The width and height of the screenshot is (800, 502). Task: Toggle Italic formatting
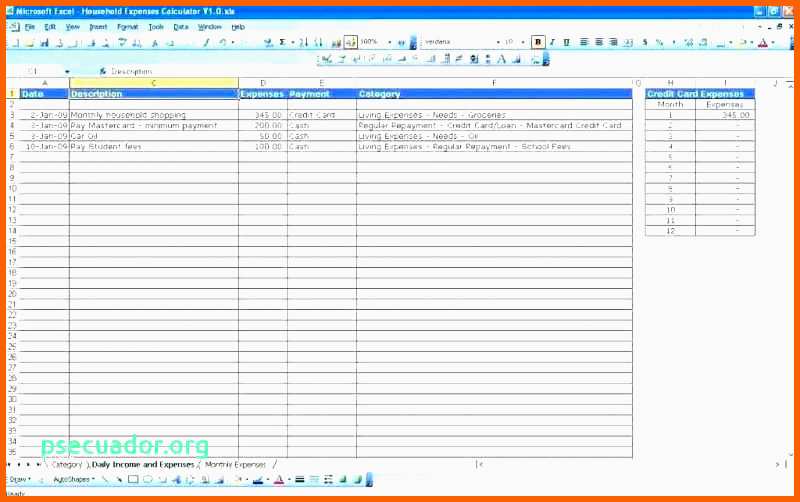[553, 43]
